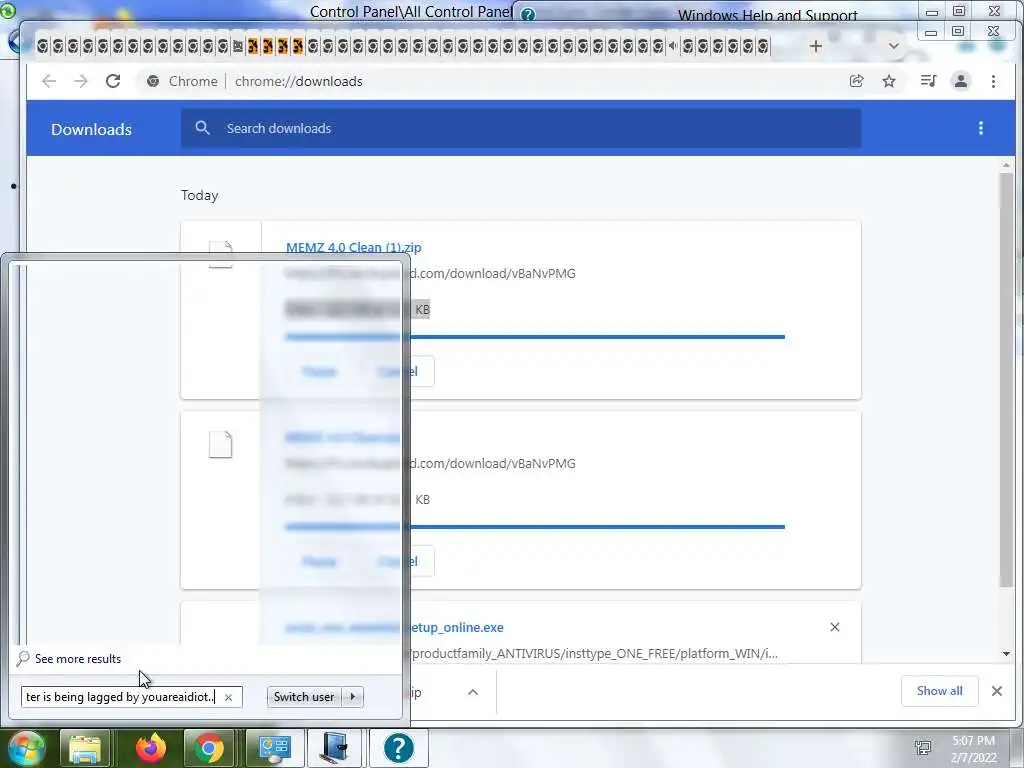The width and height of the screenshot is (1024, 768).
Task: Select the first orange-highlighted tab
Action: (x=253, y=46)
